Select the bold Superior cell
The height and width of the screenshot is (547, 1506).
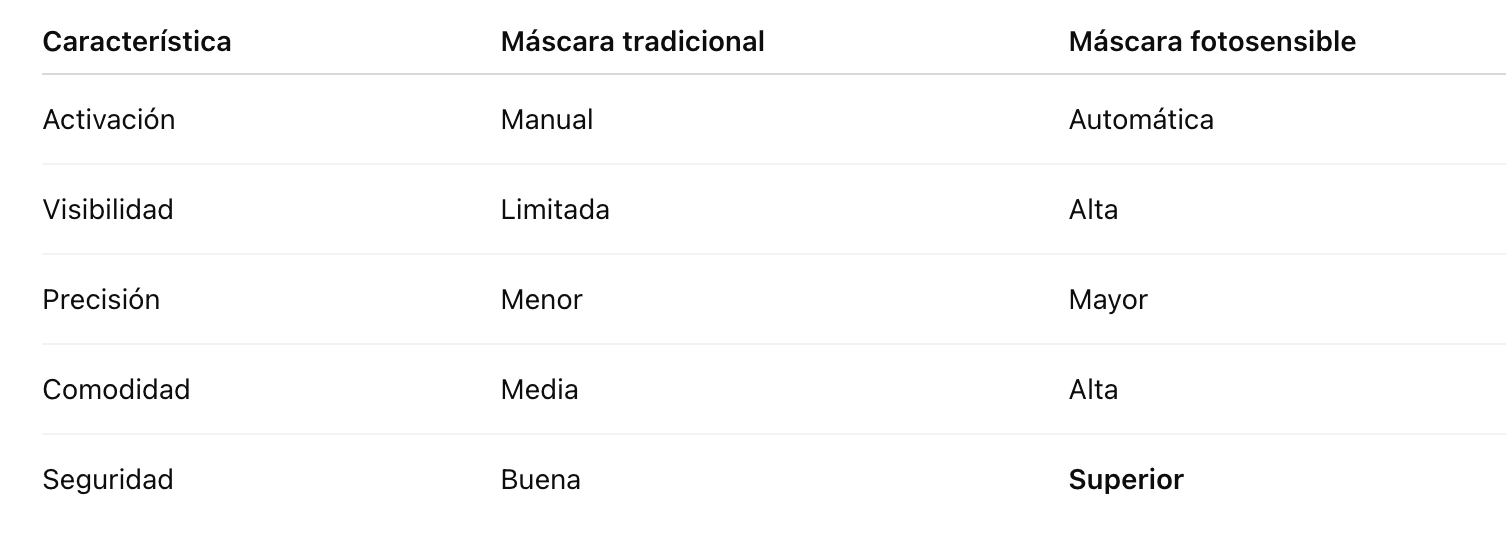(x=1126, y=480)
